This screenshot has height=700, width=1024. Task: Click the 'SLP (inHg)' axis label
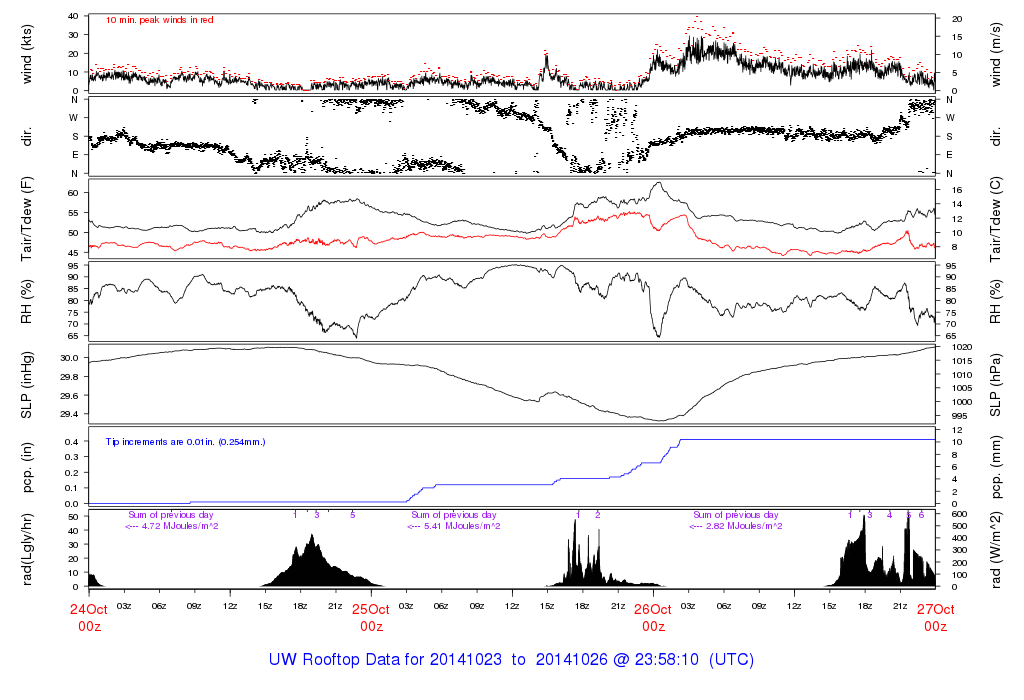pos(27,385)
